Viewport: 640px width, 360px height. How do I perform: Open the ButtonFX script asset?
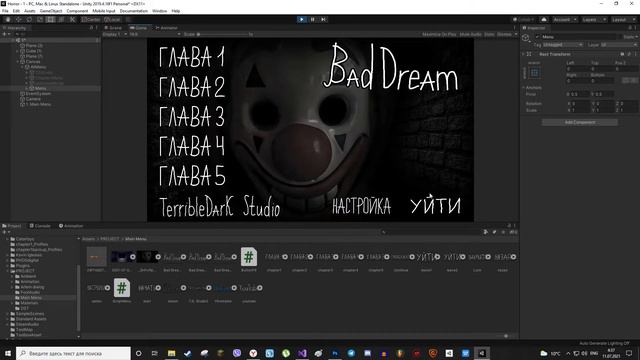pyautogui.click(x=249, y=257)
